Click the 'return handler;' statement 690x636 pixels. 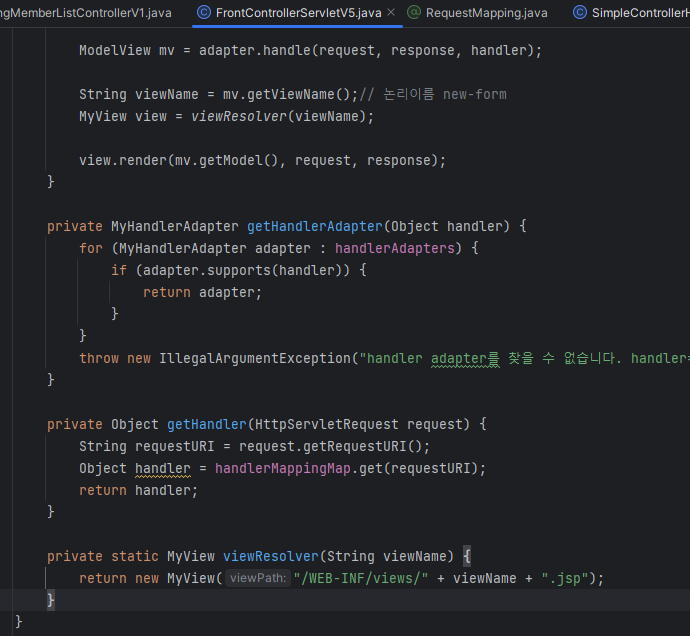pos(139,490)
